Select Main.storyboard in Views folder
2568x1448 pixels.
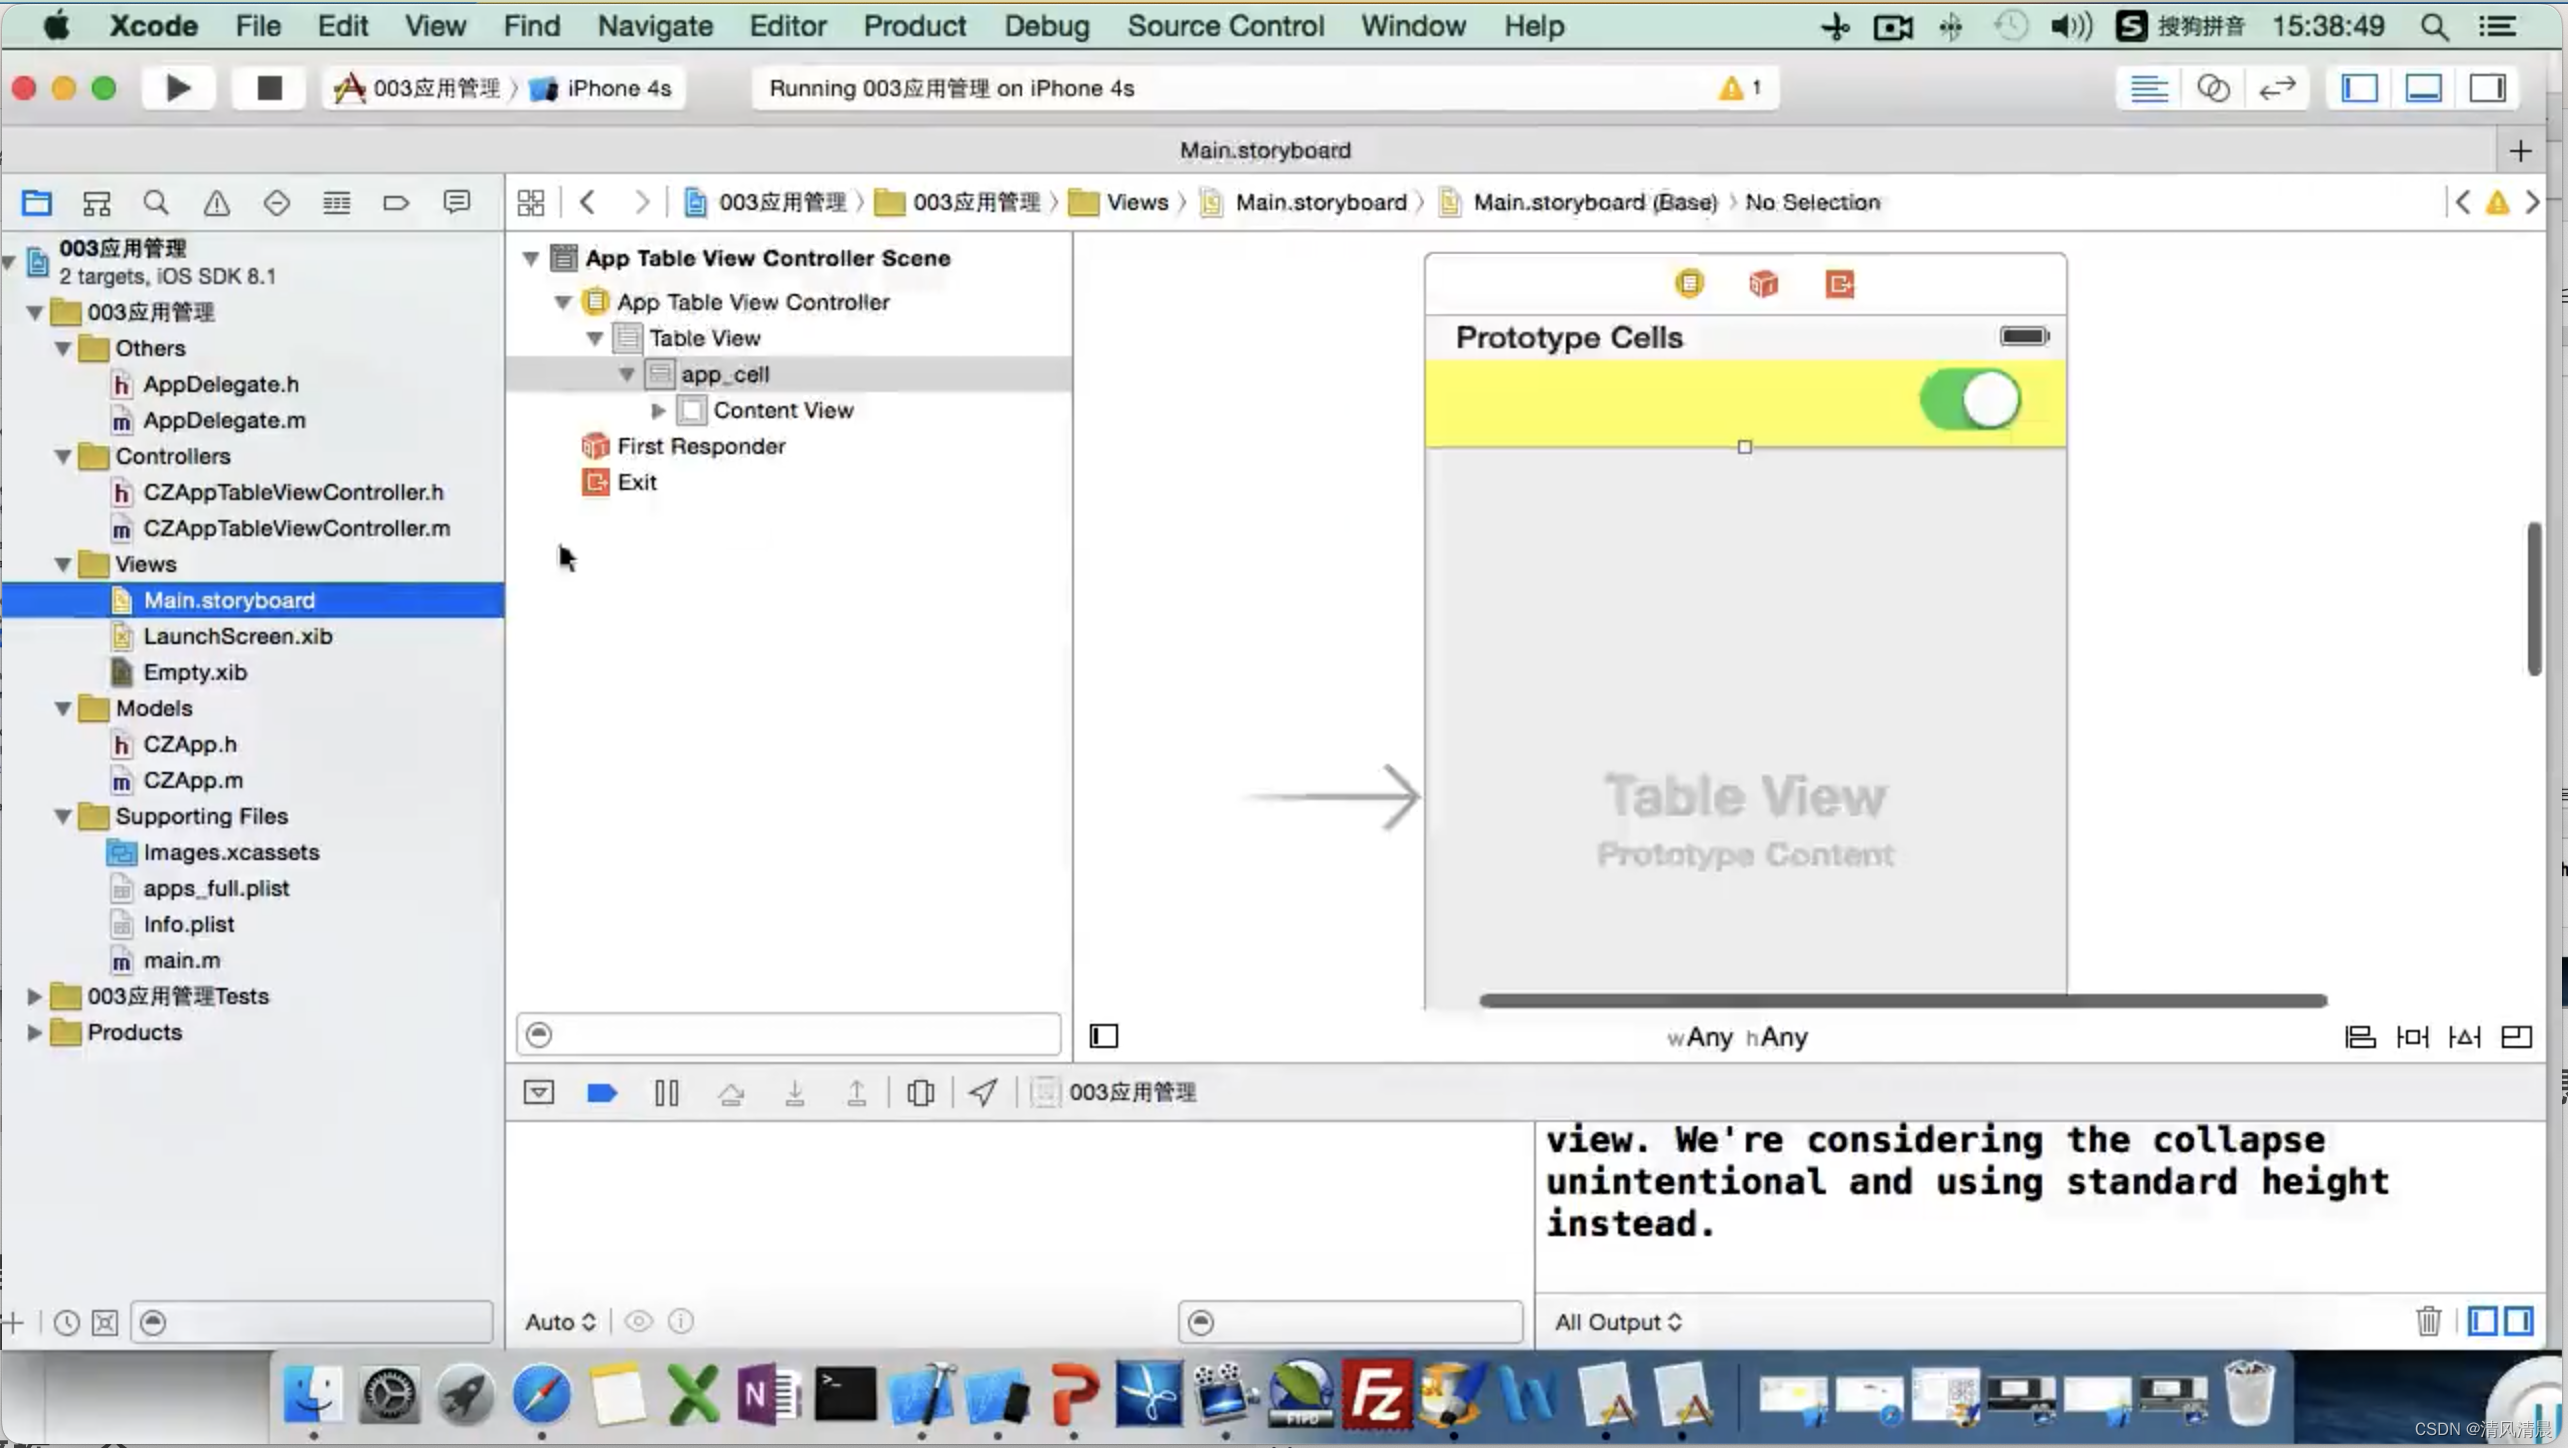coord(229,600)
